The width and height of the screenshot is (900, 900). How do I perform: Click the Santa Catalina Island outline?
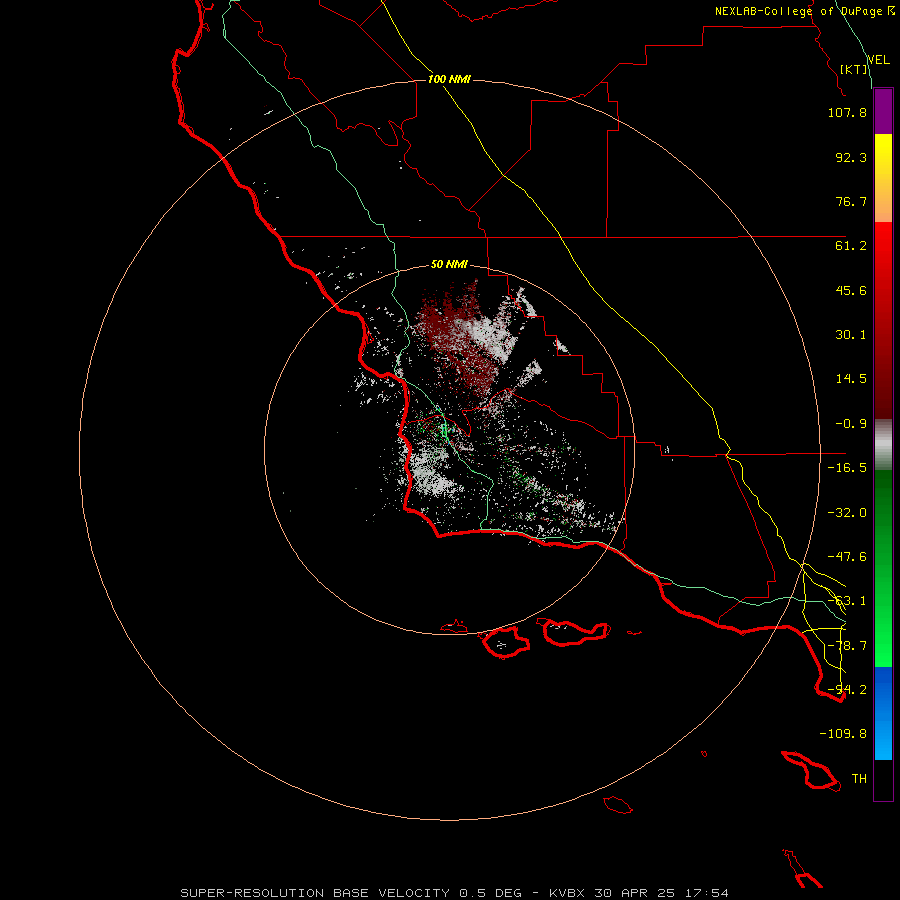coord(812,771)
